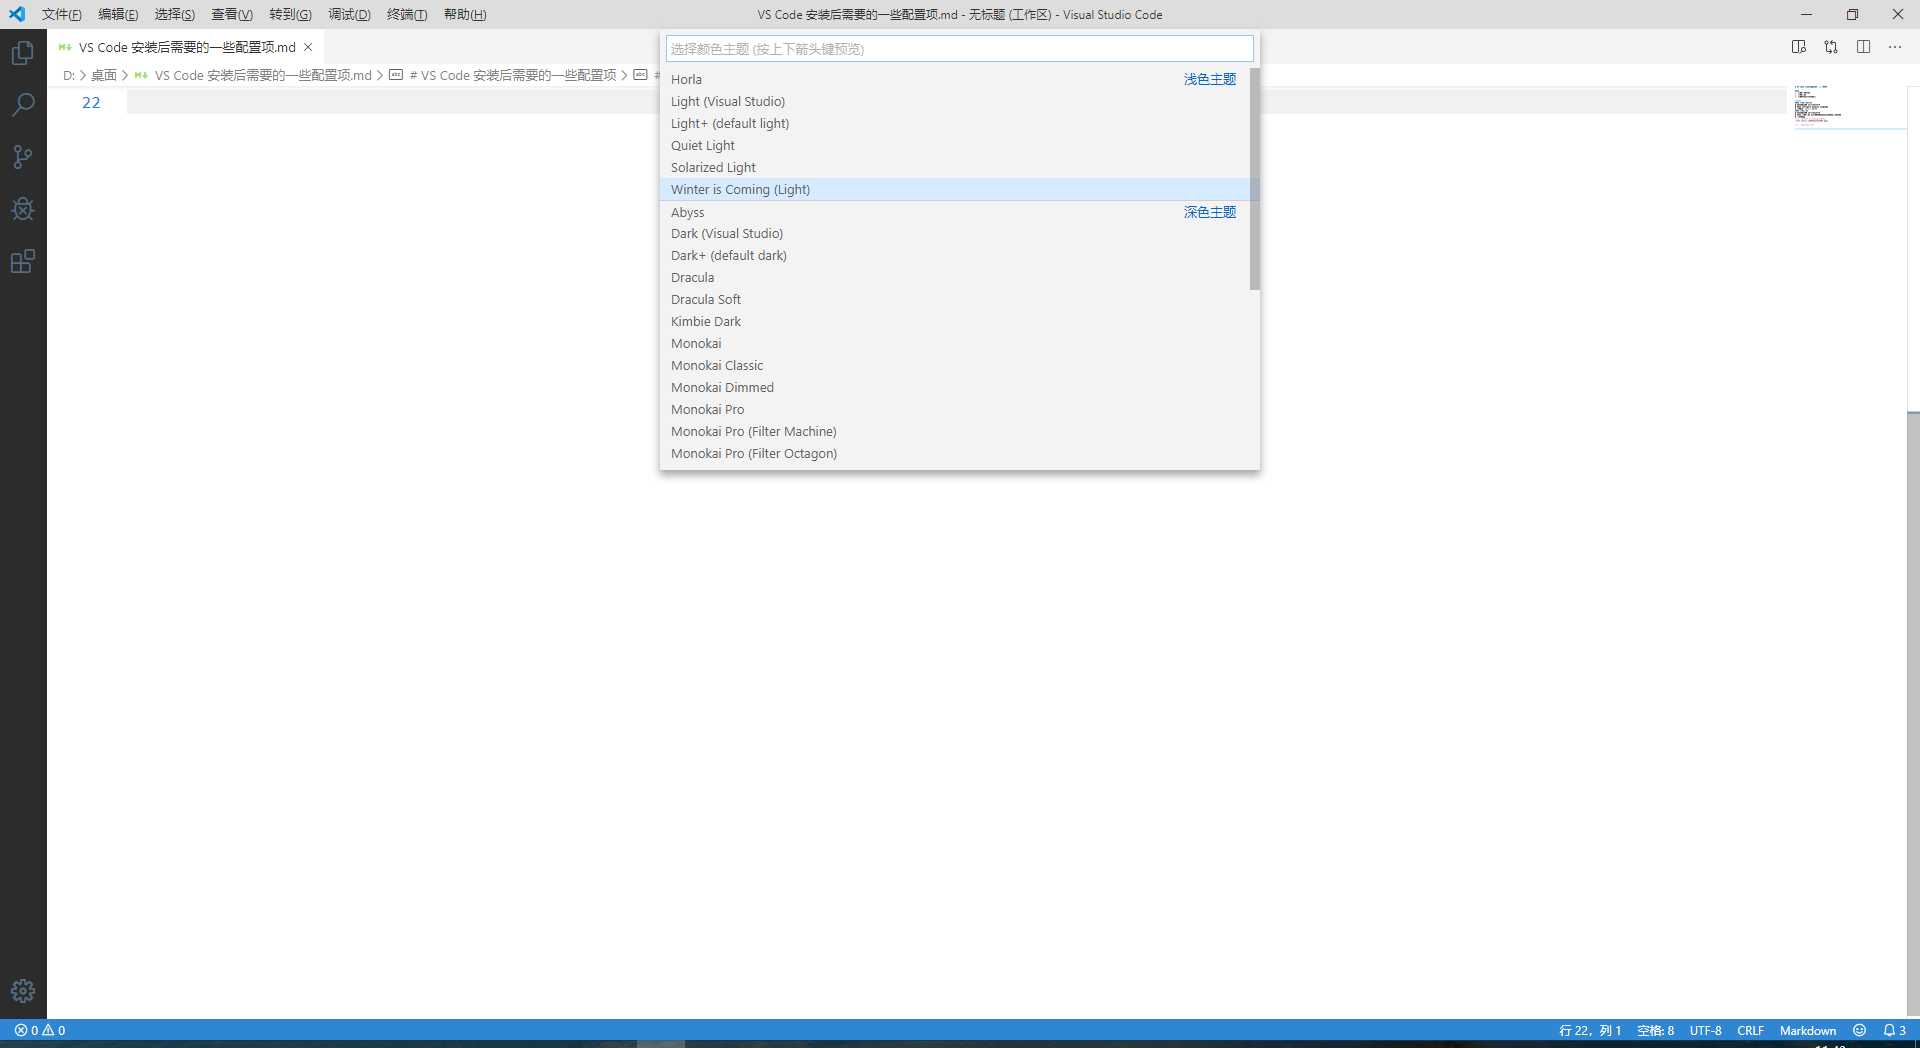Click the errors and warnings status indicator
The image size is (1920, 1048).
[x=40, y=1030]
